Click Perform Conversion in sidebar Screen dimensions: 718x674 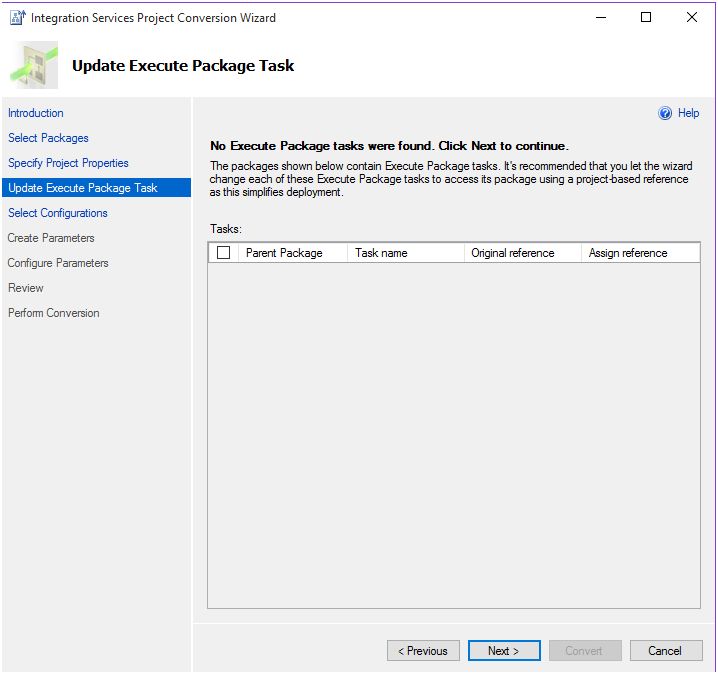click(x=54, y=313)
